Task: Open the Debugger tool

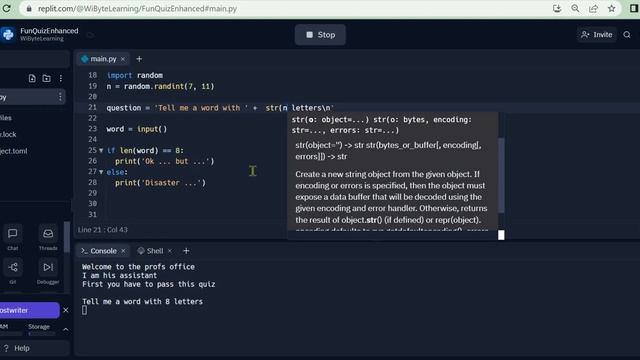Action: (48, 272)
